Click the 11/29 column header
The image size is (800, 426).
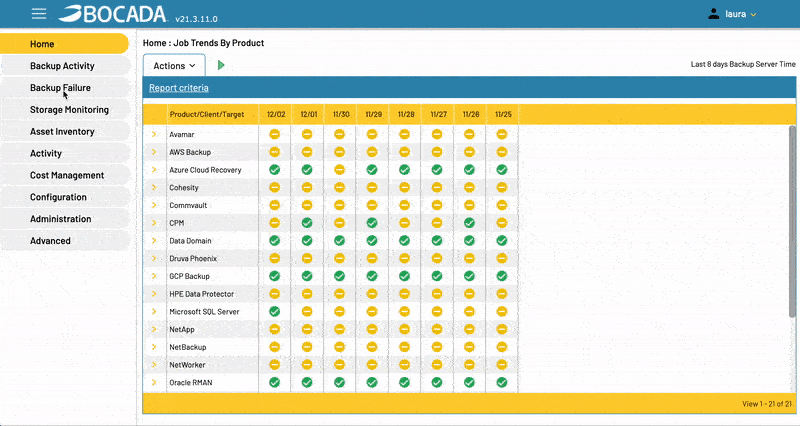[x=373, y=114]
